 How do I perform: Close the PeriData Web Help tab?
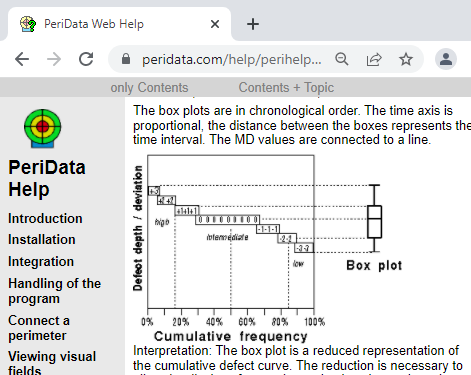215,24
